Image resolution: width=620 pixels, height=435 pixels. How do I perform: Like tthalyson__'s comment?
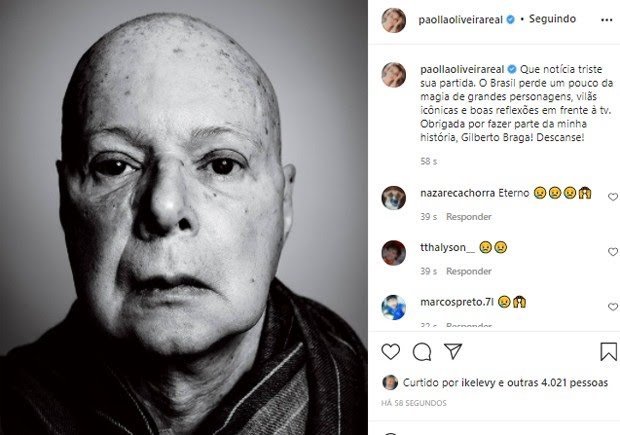click(x=613, y=252)
